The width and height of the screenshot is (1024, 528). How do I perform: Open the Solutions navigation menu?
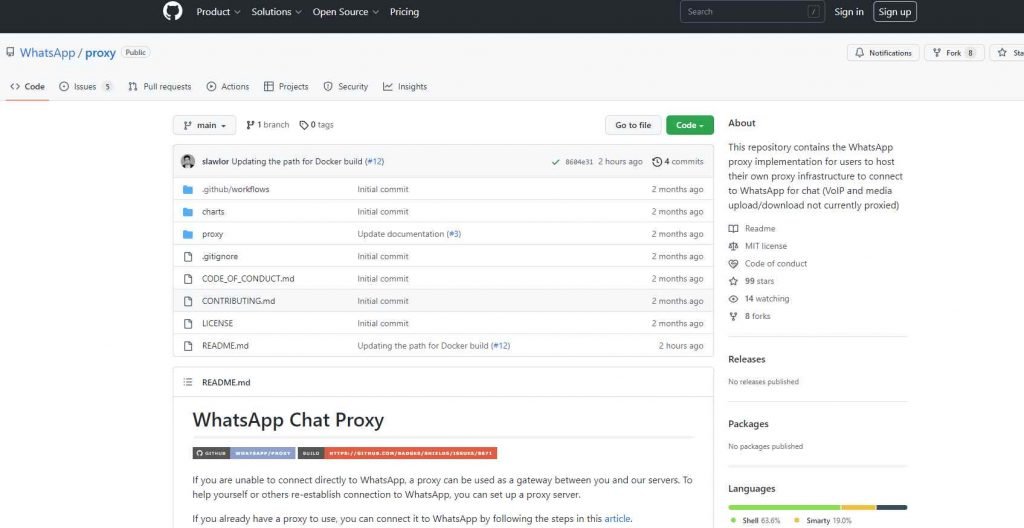276,12
